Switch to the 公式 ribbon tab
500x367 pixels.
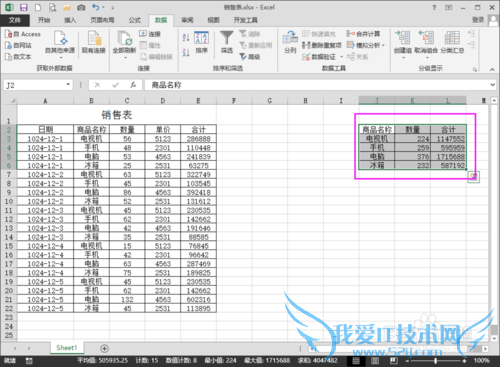coord(135,20)
